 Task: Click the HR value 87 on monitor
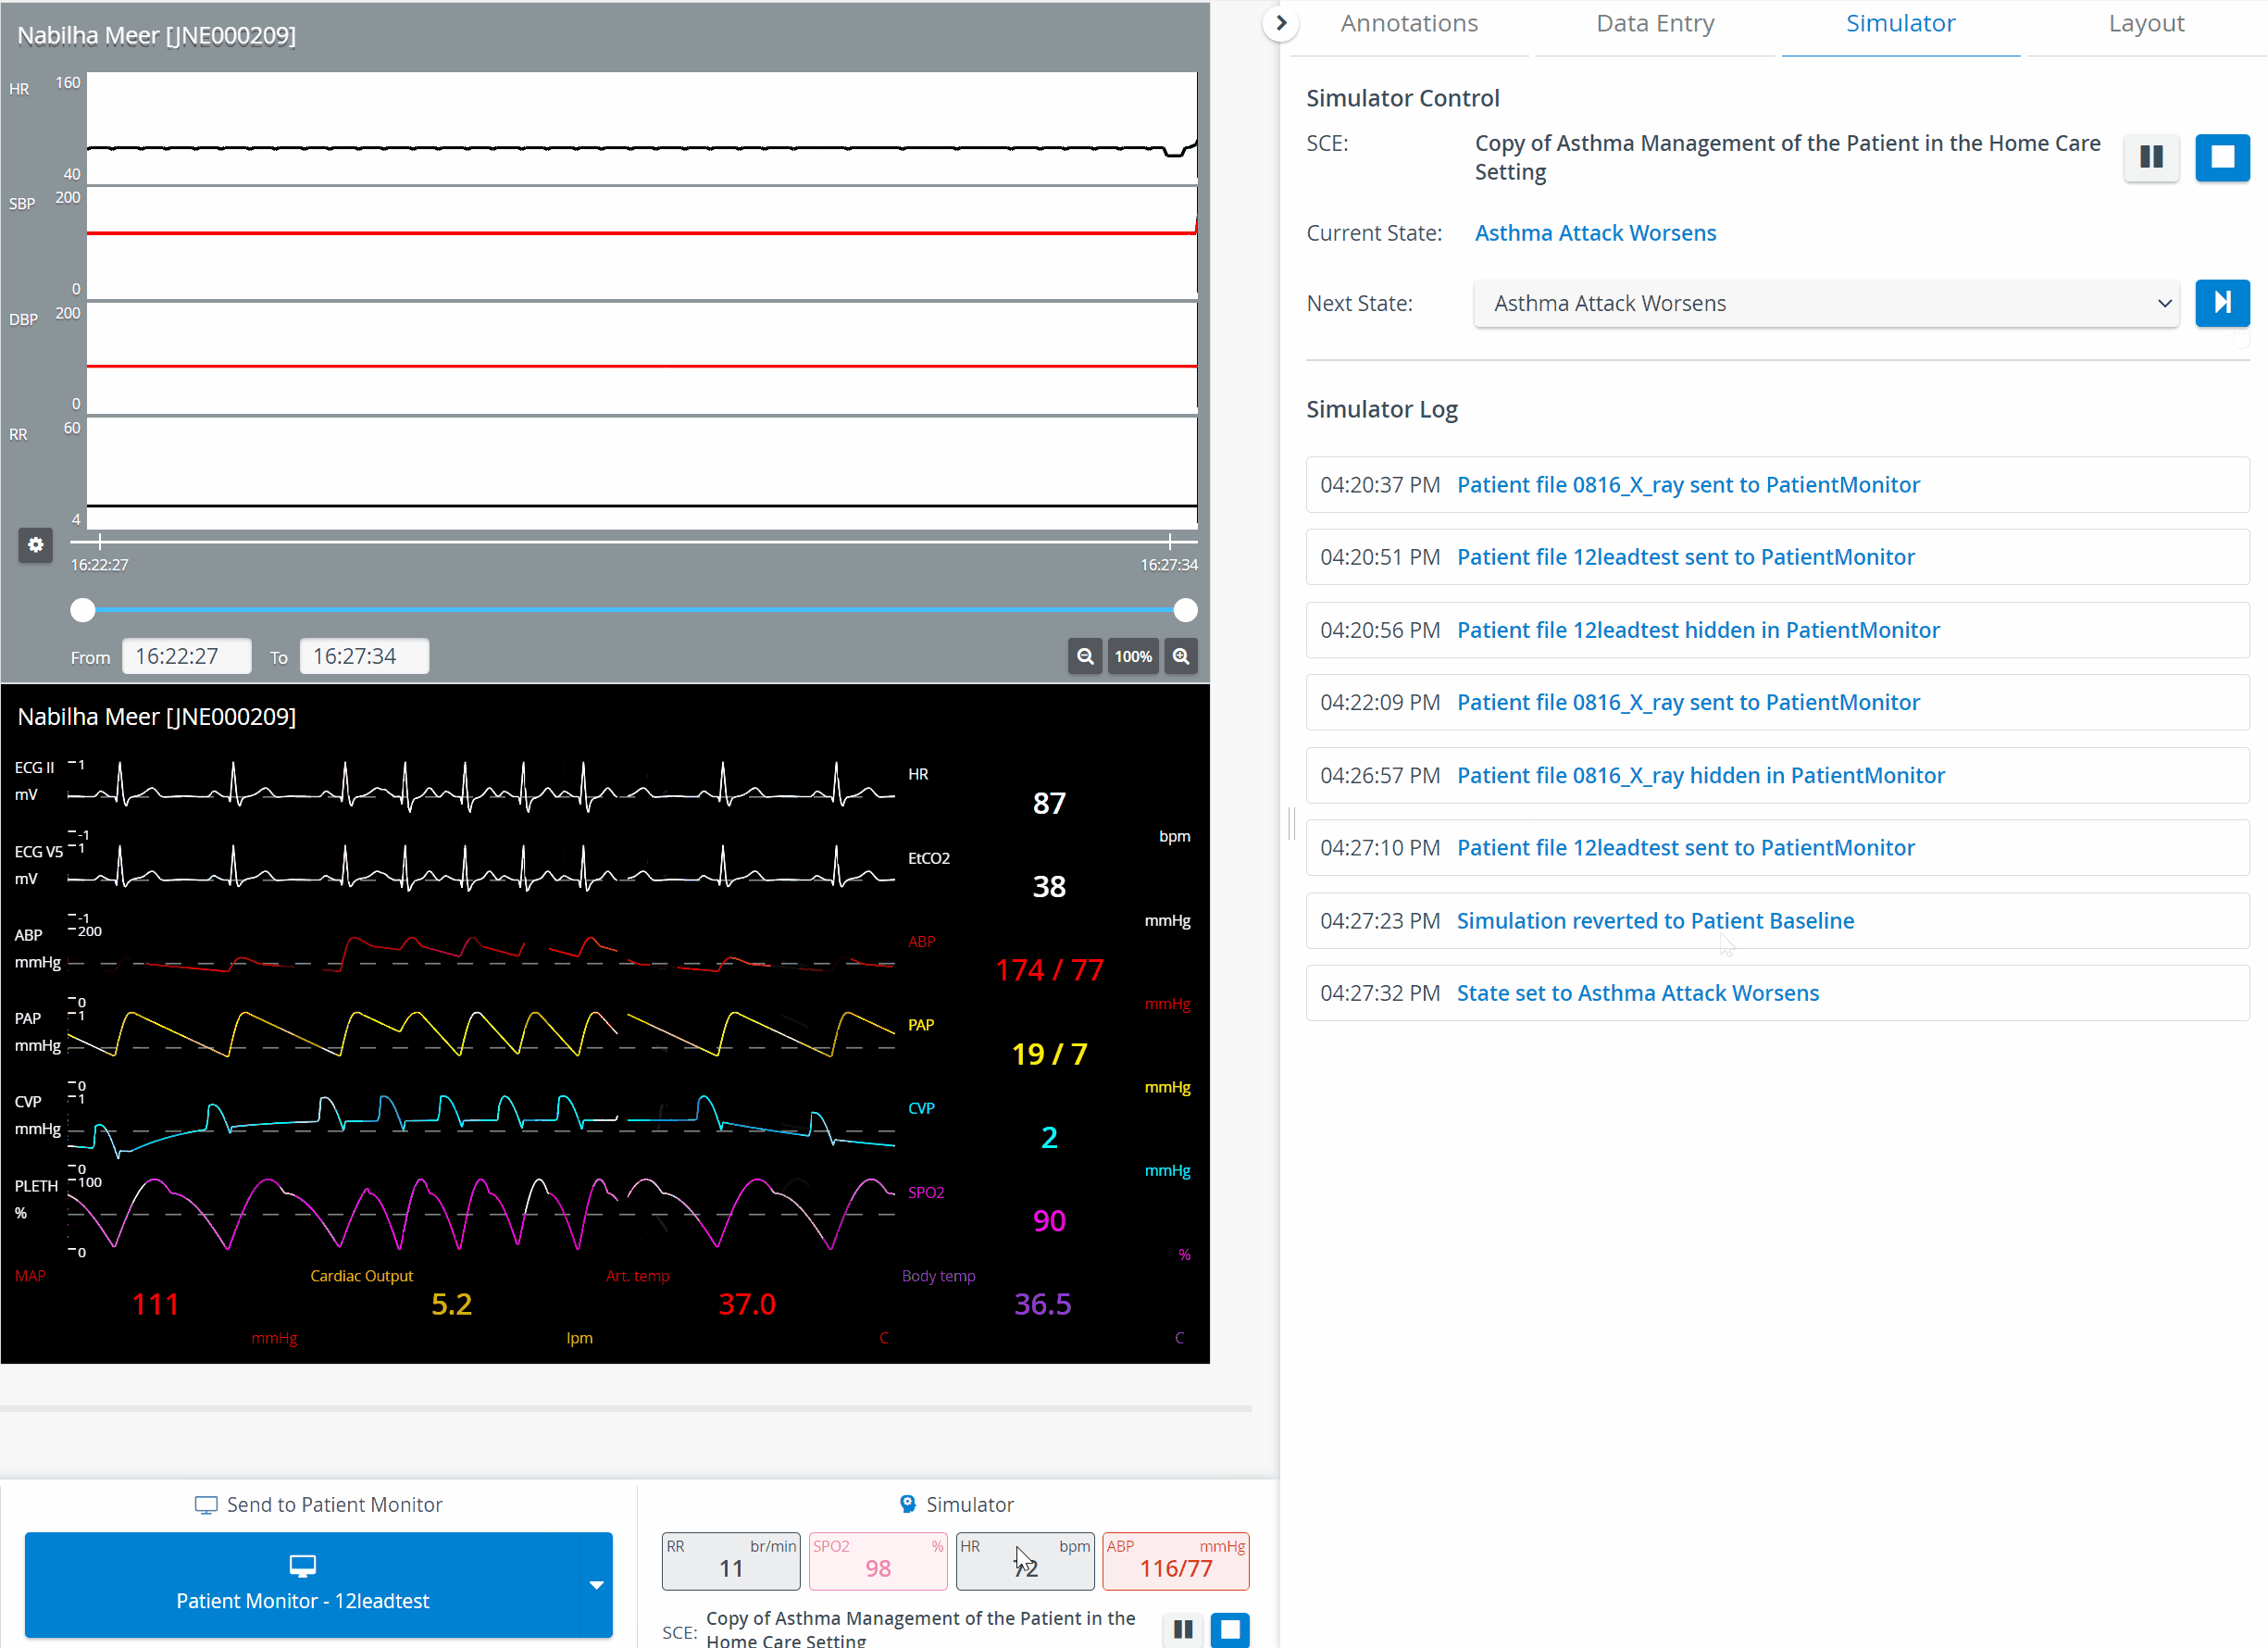(1049, 803)
